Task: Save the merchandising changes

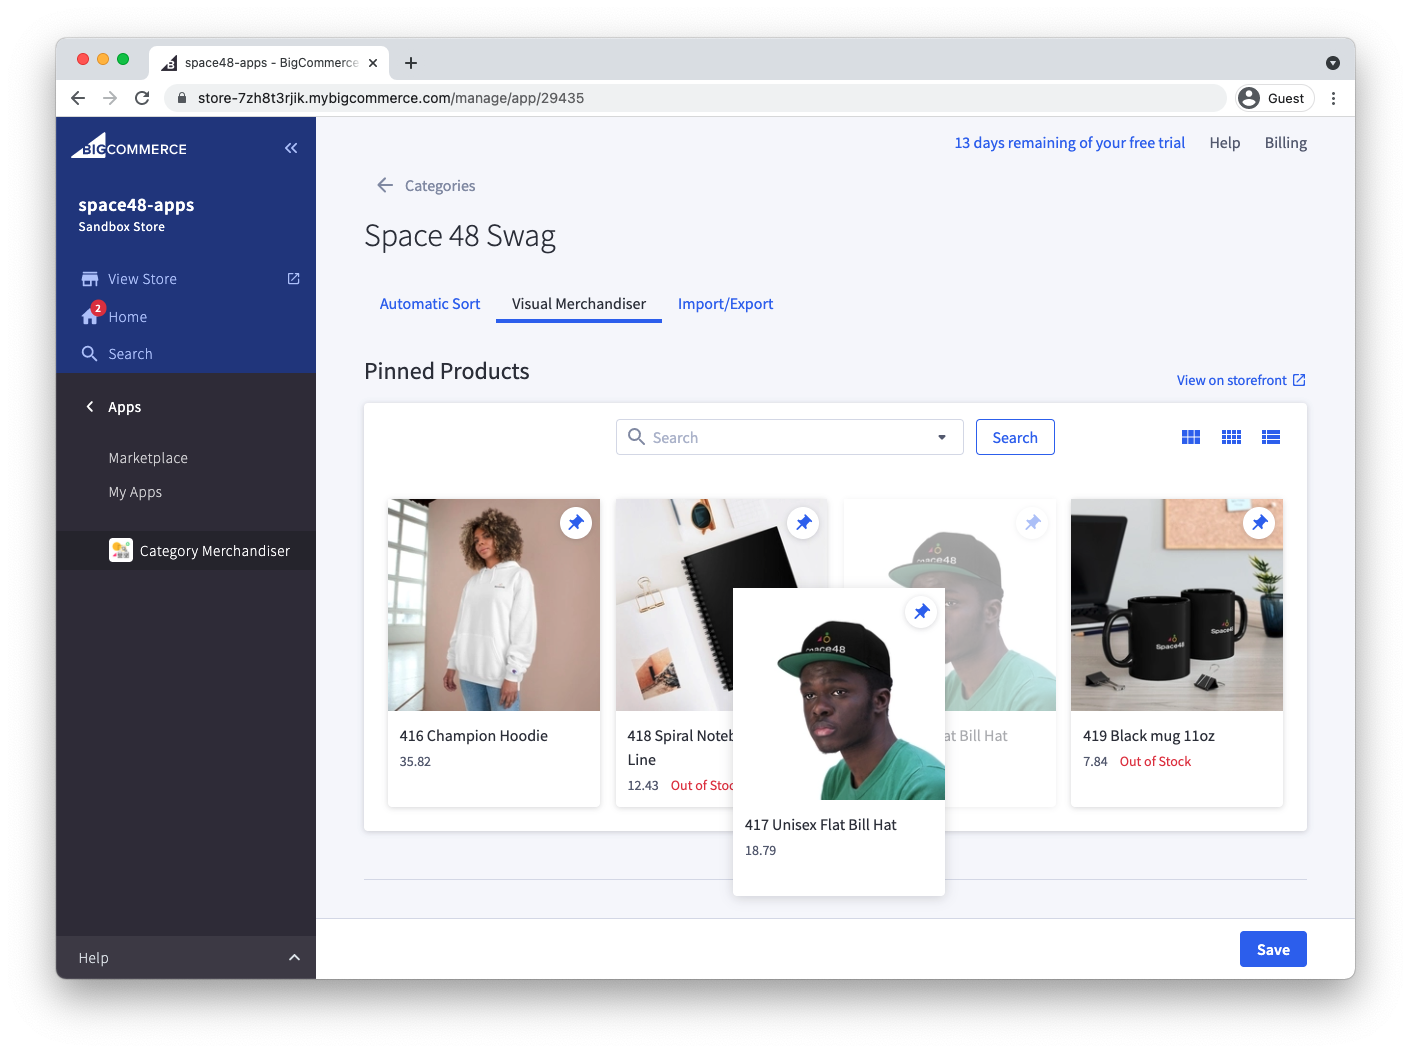Action: [1273, 949]
